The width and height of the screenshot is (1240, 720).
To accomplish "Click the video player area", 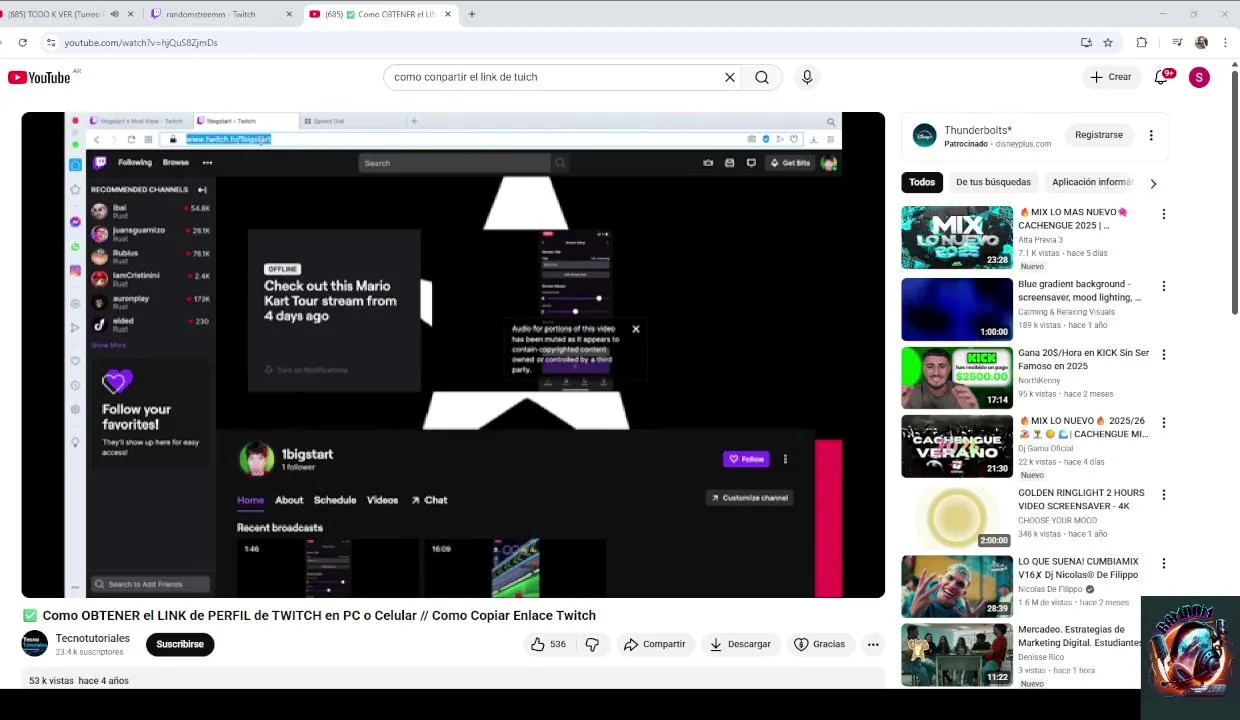I will click(x=453, y=355).
